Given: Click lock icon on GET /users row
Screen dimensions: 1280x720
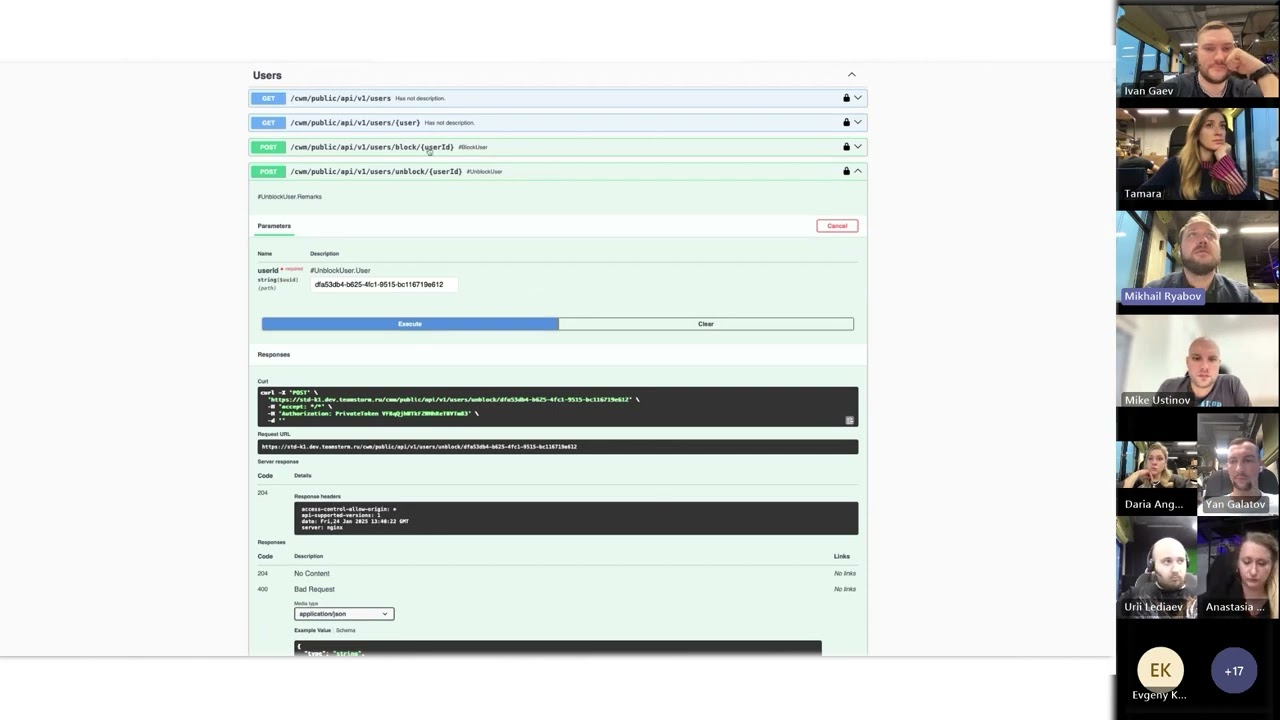Looking at the screenshot, I should 846,98.
